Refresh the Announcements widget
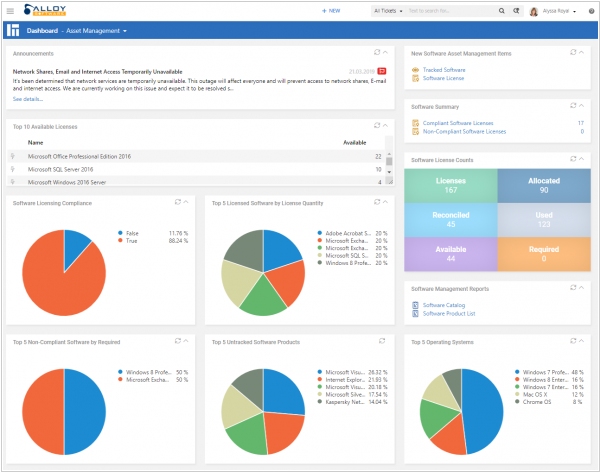This screenshot has height=472, width=600. pyautogui.click(x=375, y=51)
